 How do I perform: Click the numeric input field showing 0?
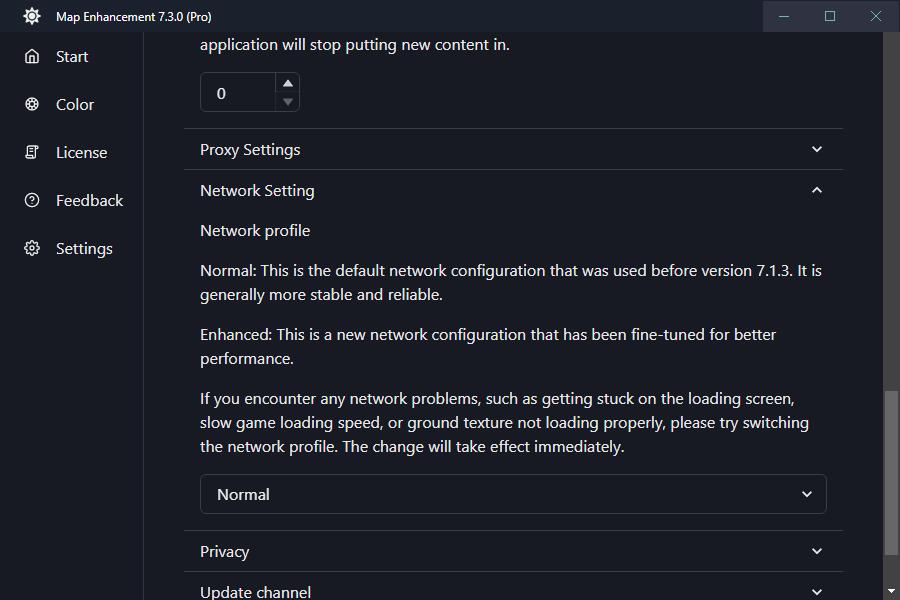(x=240, y=91)
